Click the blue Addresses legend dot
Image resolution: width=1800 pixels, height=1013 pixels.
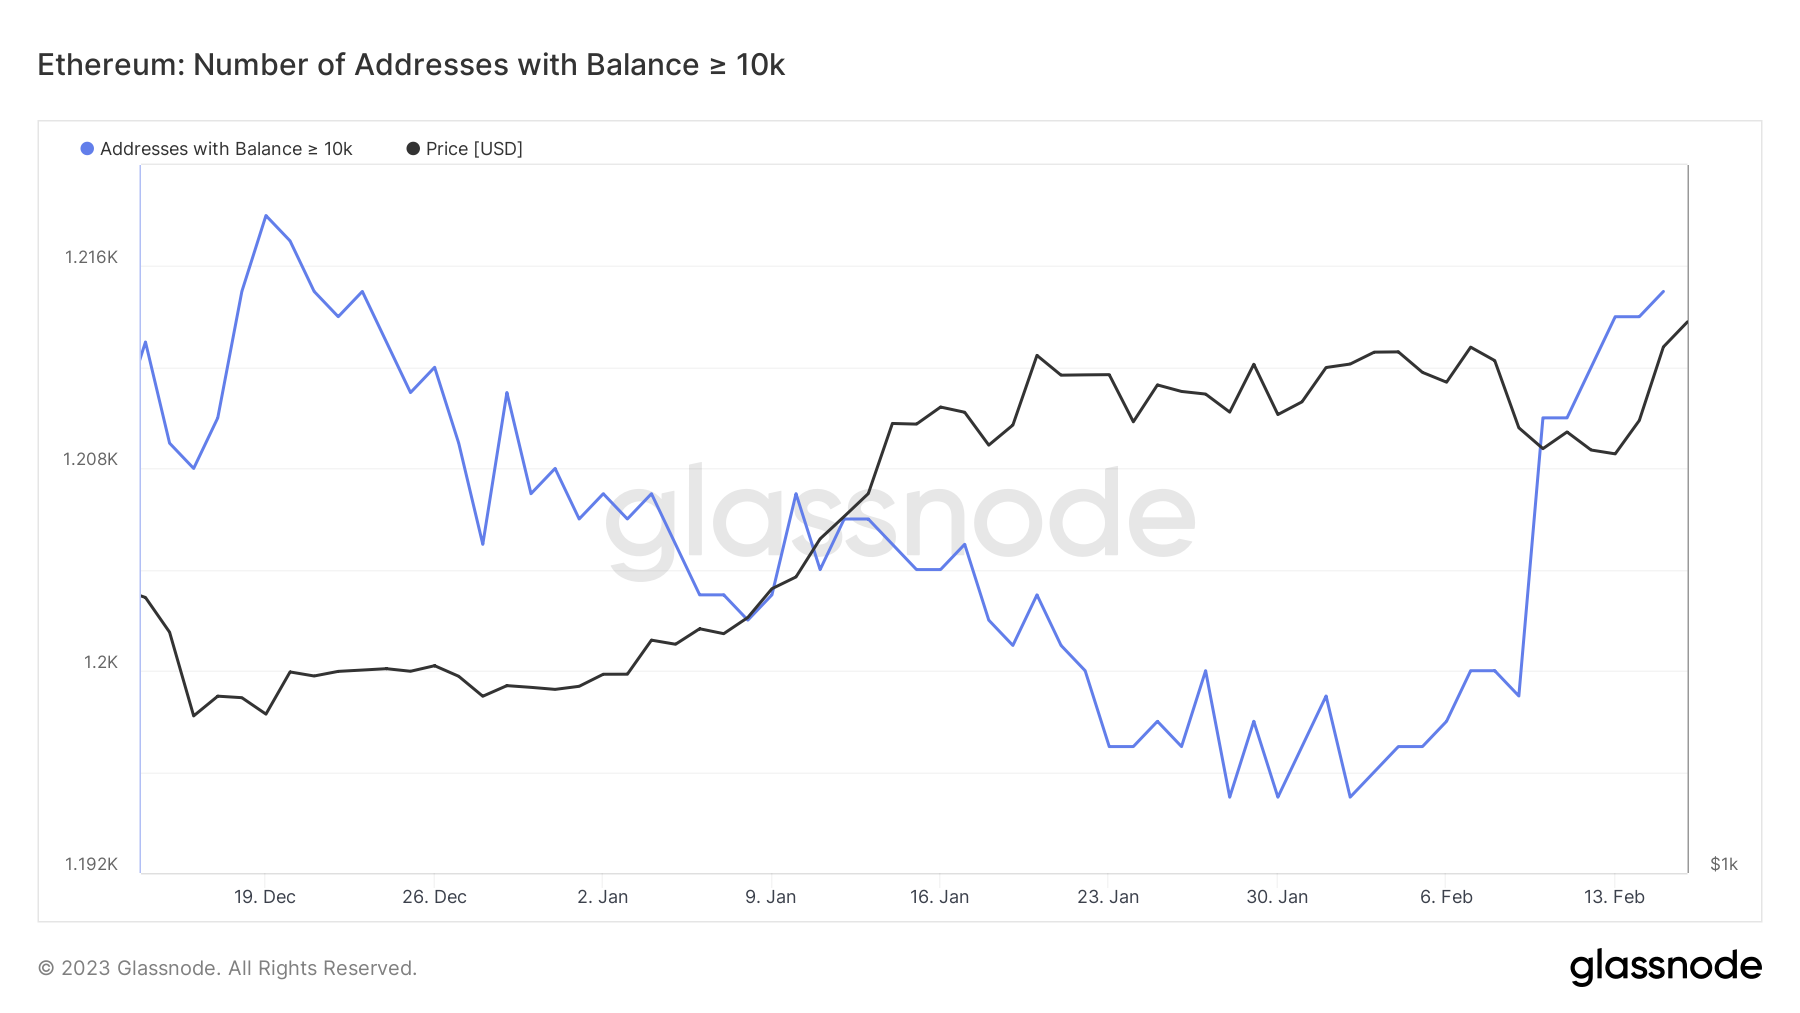tap(87, 149)
